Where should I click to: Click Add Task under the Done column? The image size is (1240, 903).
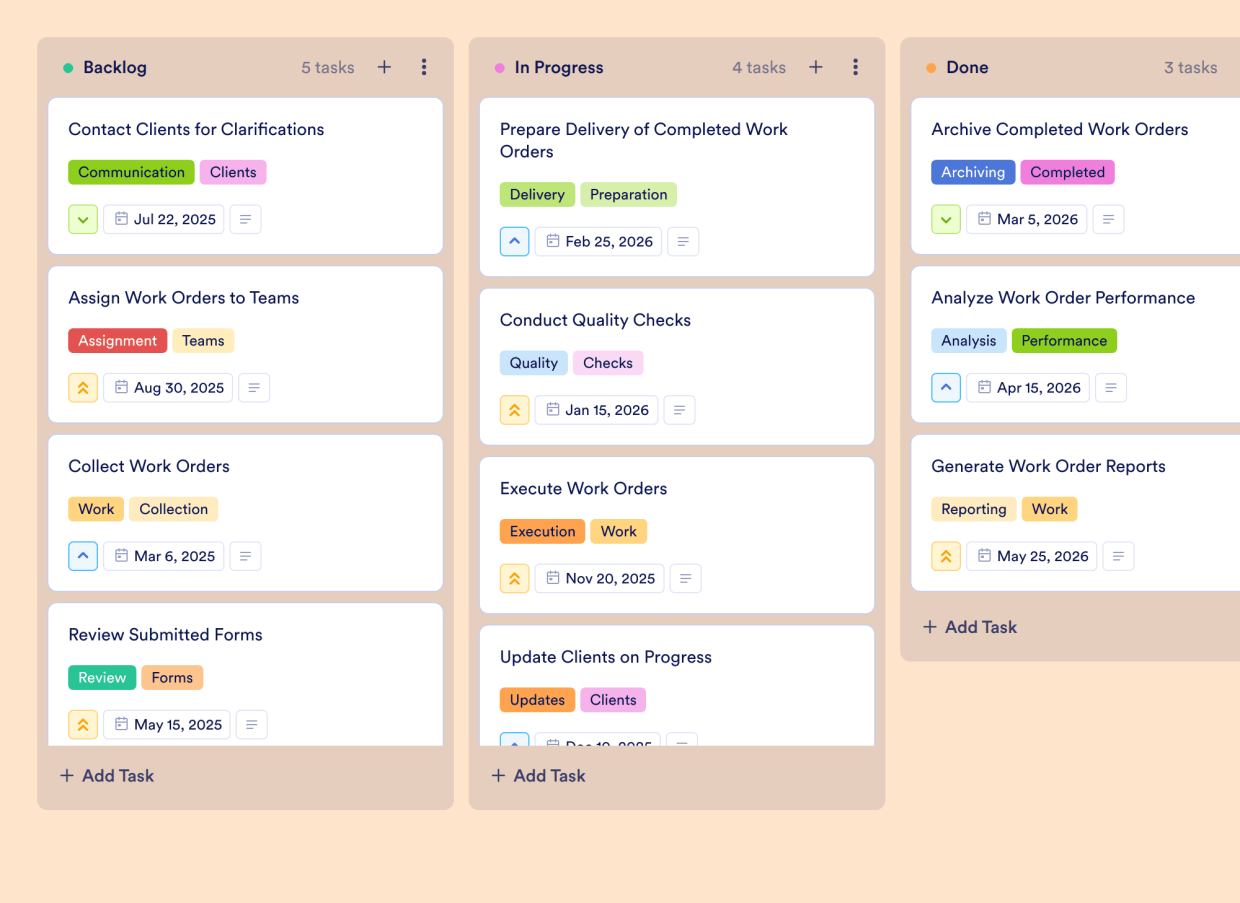tap(970, 627)
